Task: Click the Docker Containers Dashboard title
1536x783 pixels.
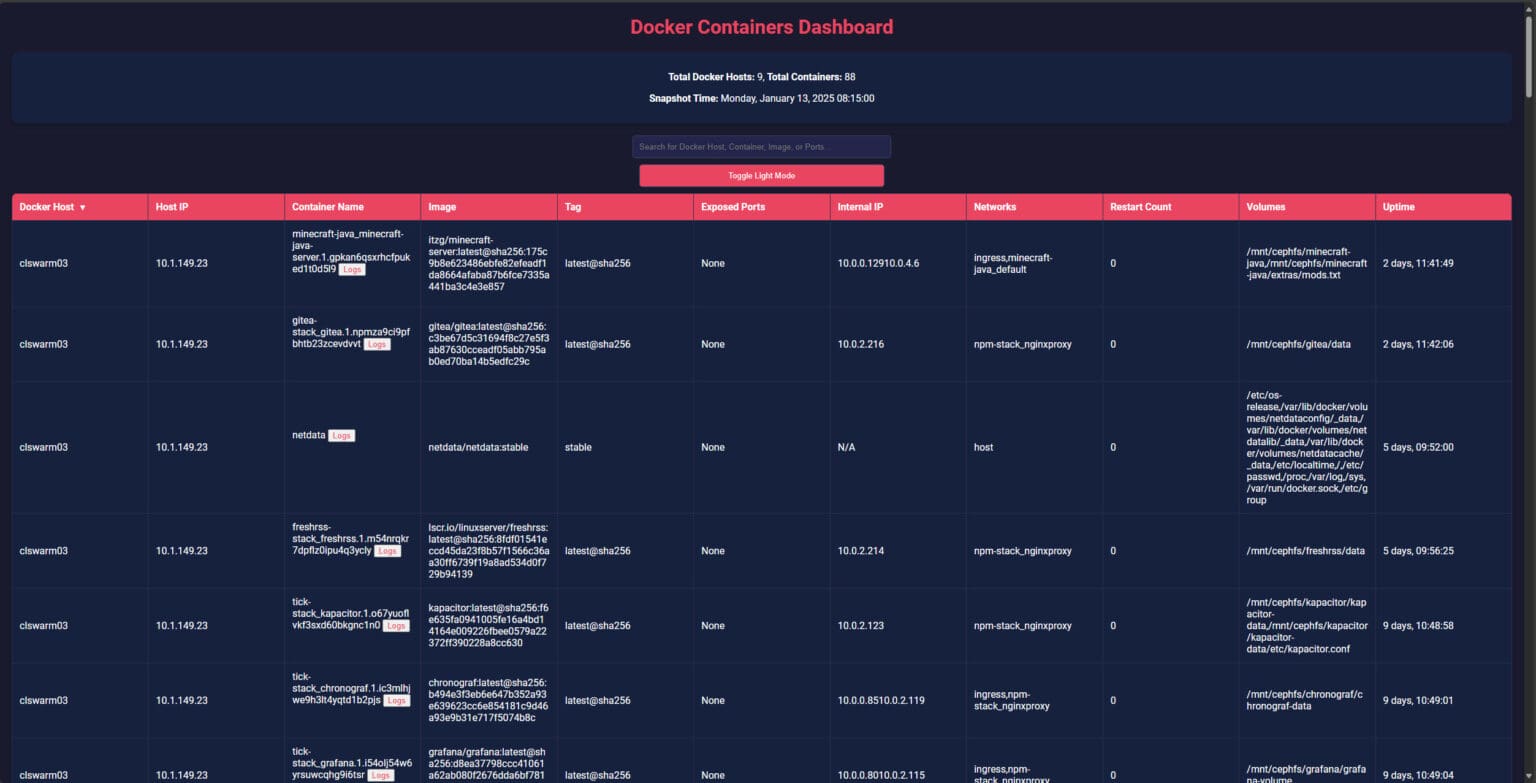Action: (x=761, y=26)
